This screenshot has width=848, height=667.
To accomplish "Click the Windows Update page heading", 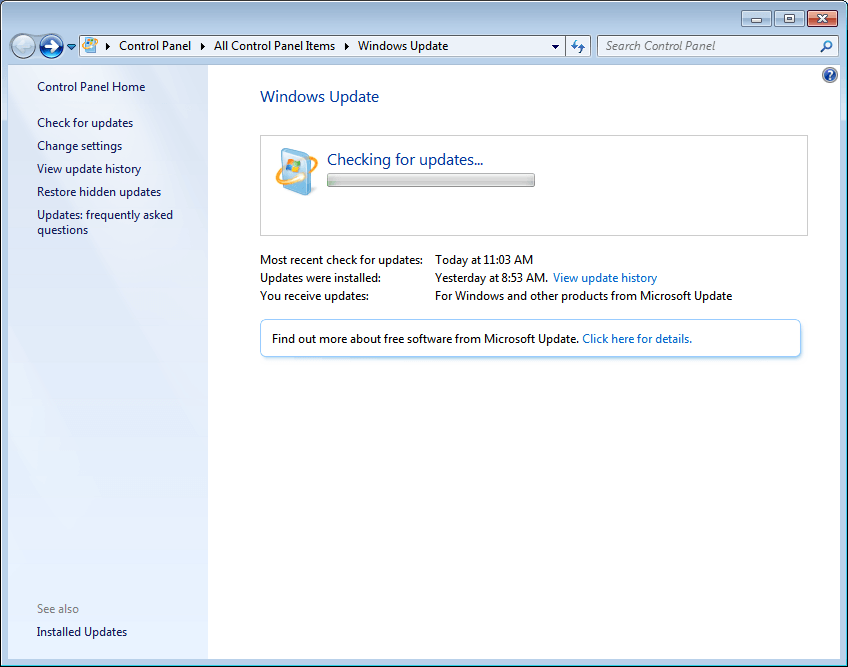I will (319, 97).
